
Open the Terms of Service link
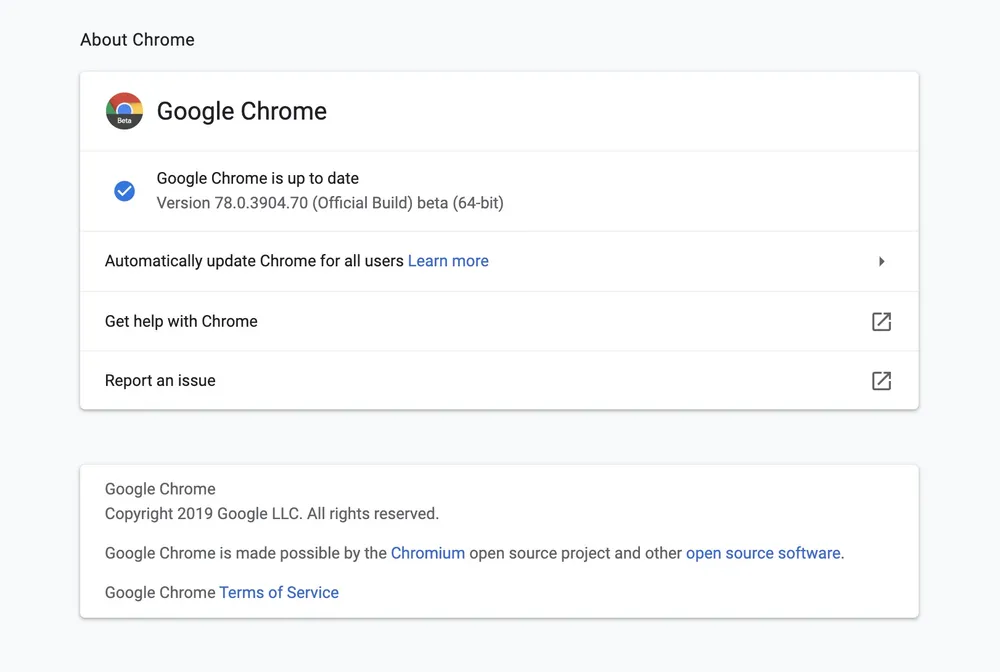279,593
